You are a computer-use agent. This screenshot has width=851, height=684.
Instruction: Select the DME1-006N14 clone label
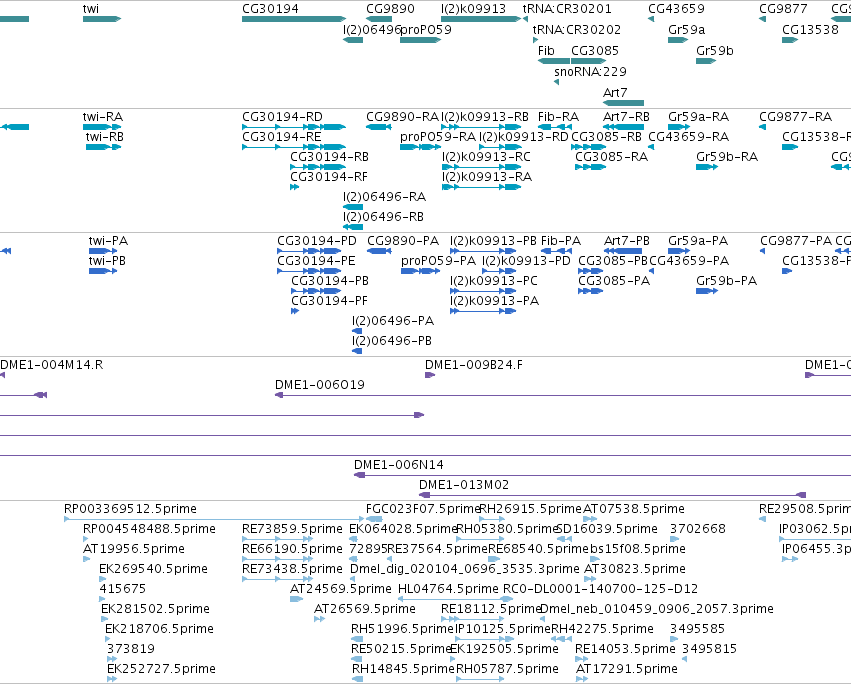click(398, 465)
